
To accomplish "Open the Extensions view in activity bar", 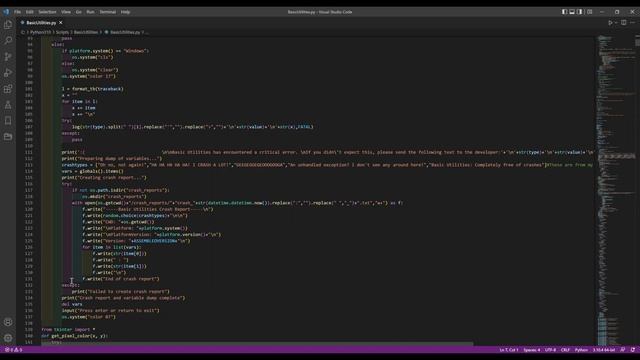I will click(8, 89).
